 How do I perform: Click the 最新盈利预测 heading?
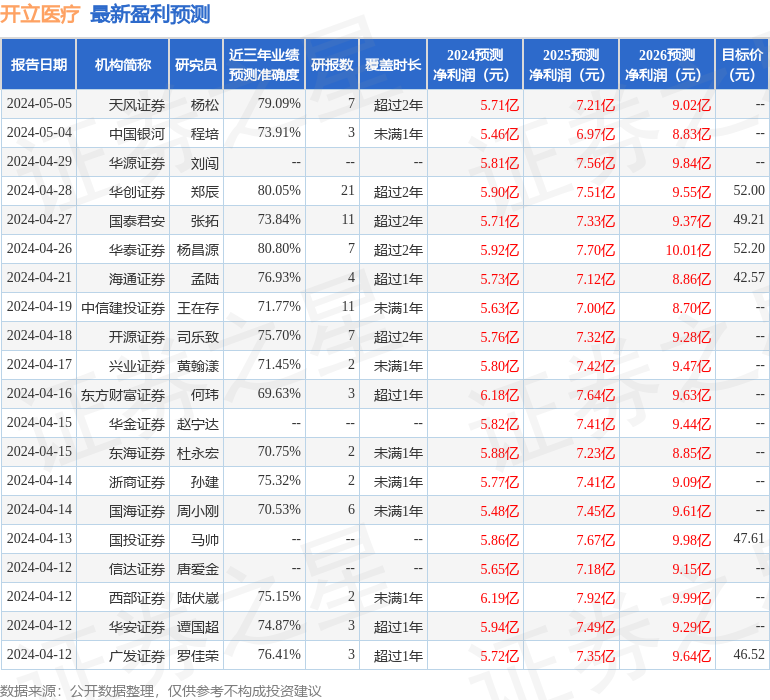150,14
